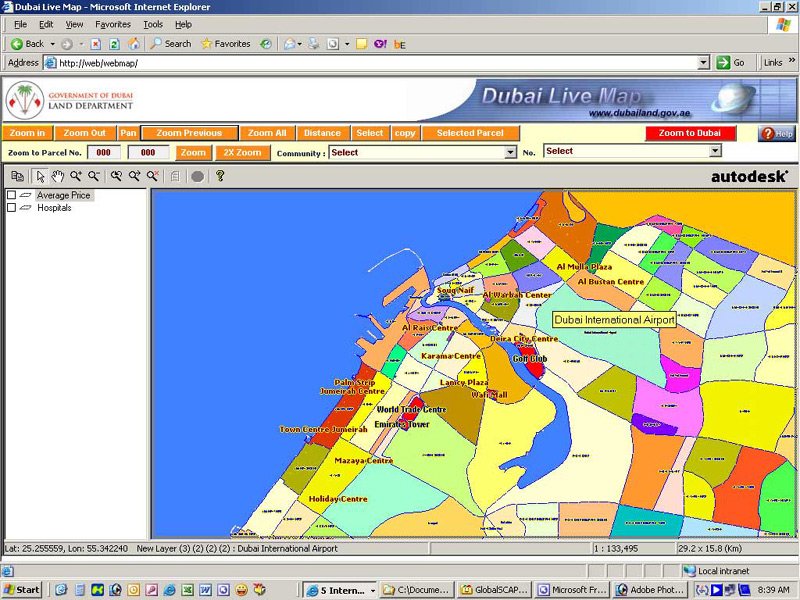Click the Distance button
800x600 pixels.
coord(322,133)
